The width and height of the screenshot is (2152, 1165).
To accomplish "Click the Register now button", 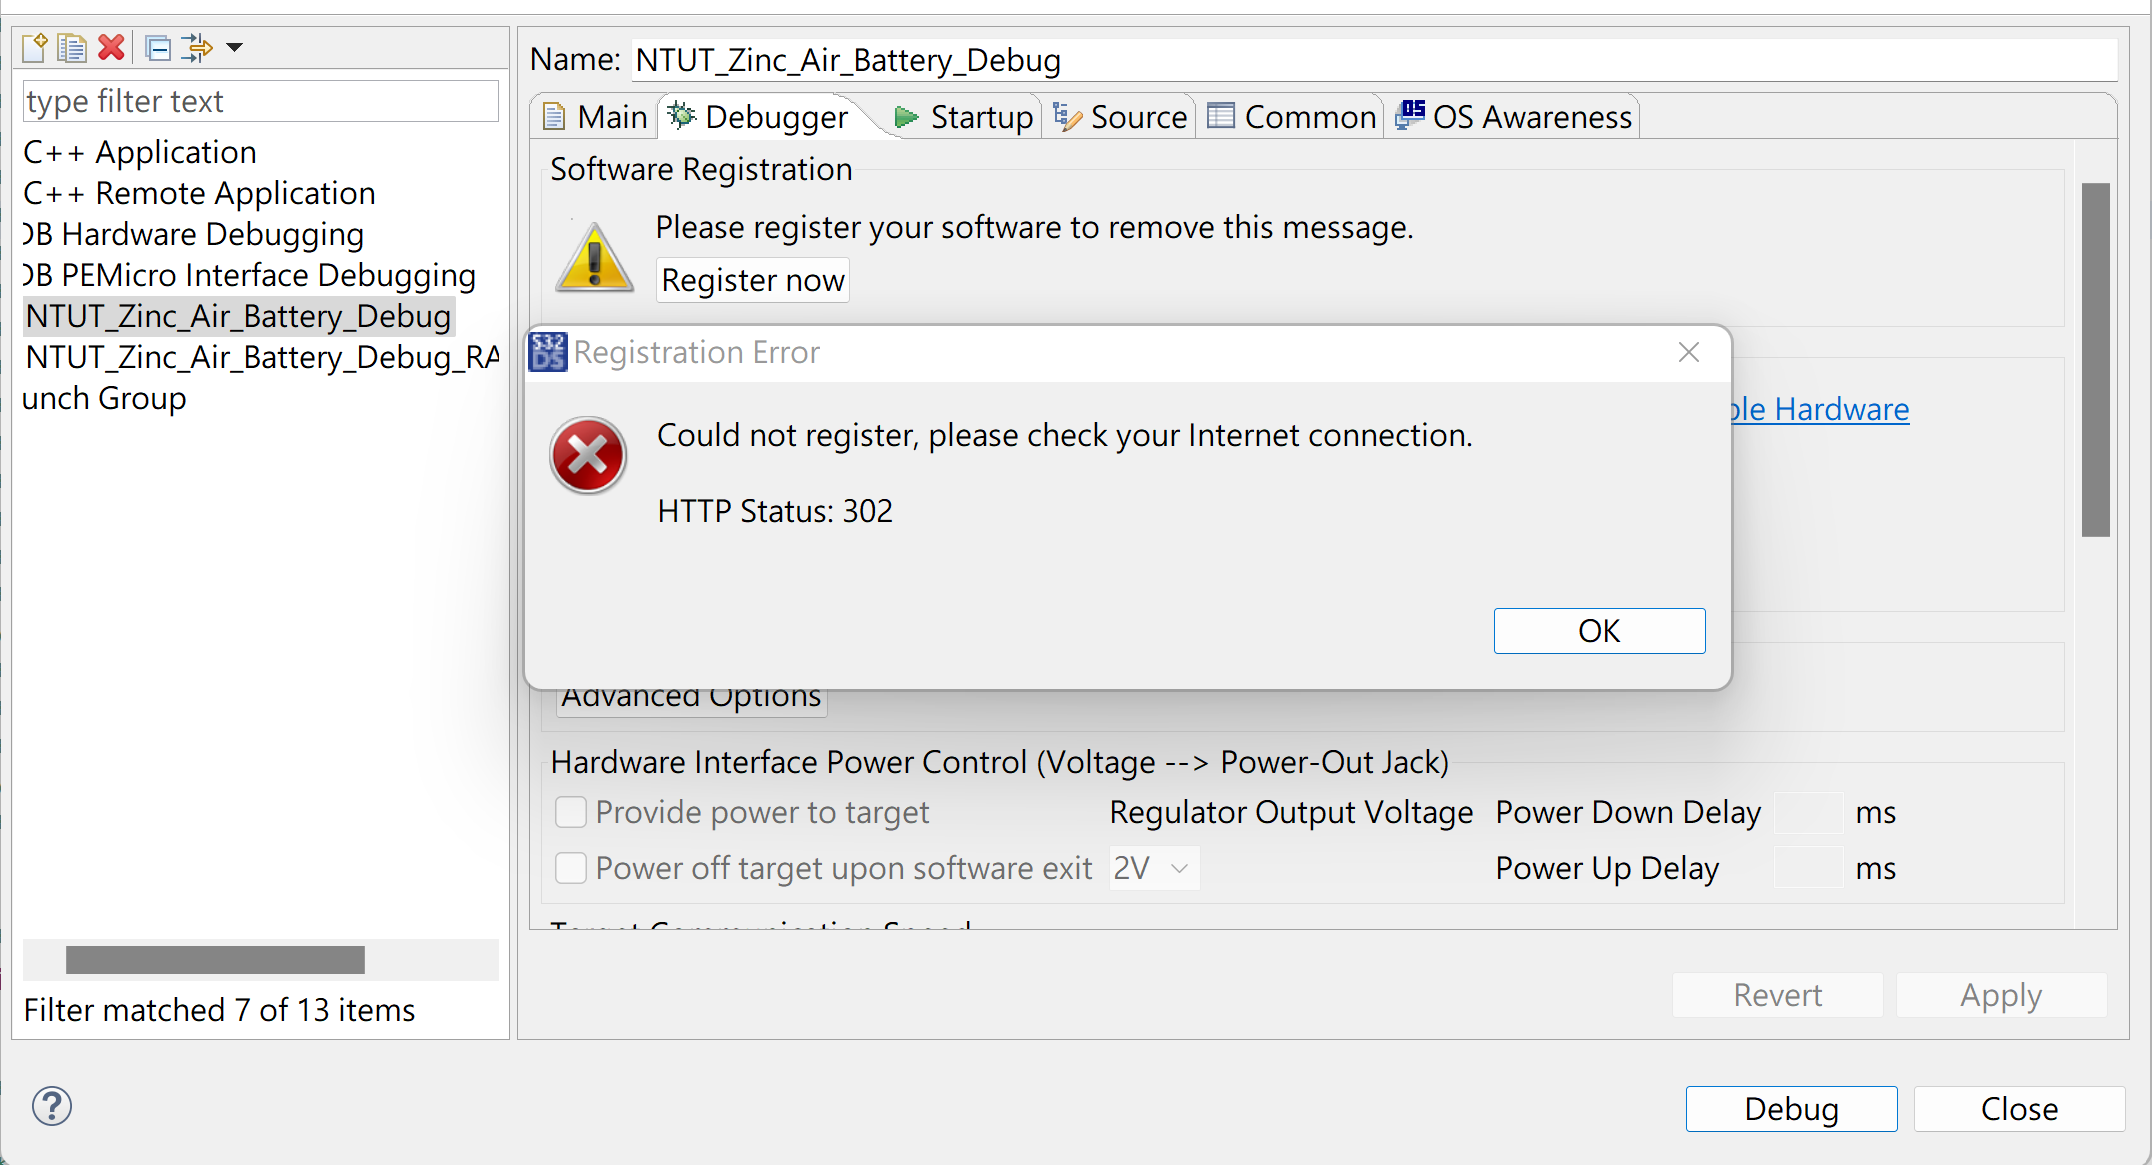I will click(753, 280).
